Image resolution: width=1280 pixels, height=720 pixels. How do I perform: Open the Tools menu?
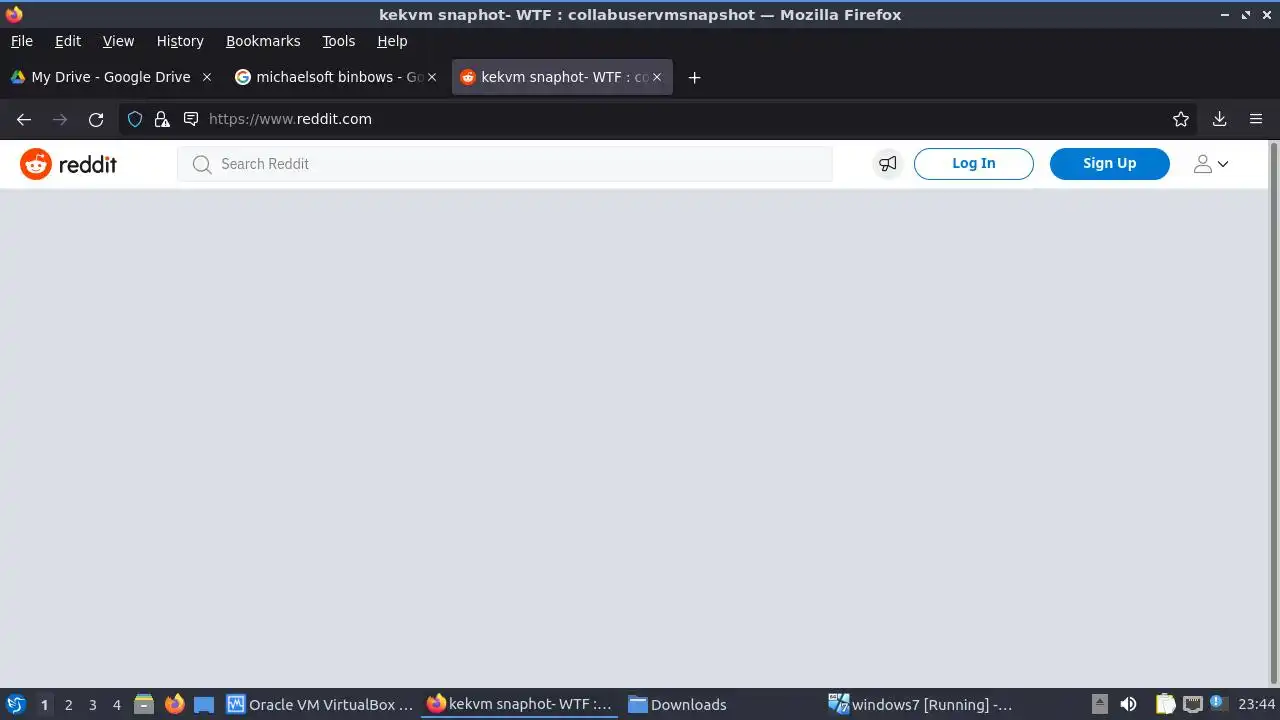tap(338, 41)
